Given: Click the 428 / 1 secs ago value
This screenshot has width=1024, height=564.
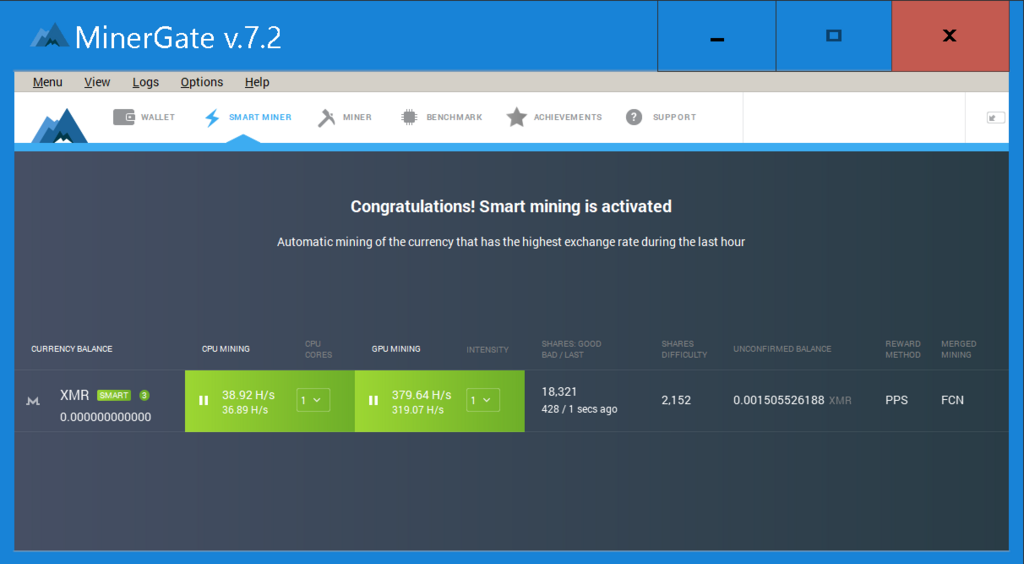Looking at the screenshot, I should pyautogui.click(x=579, y=409).
